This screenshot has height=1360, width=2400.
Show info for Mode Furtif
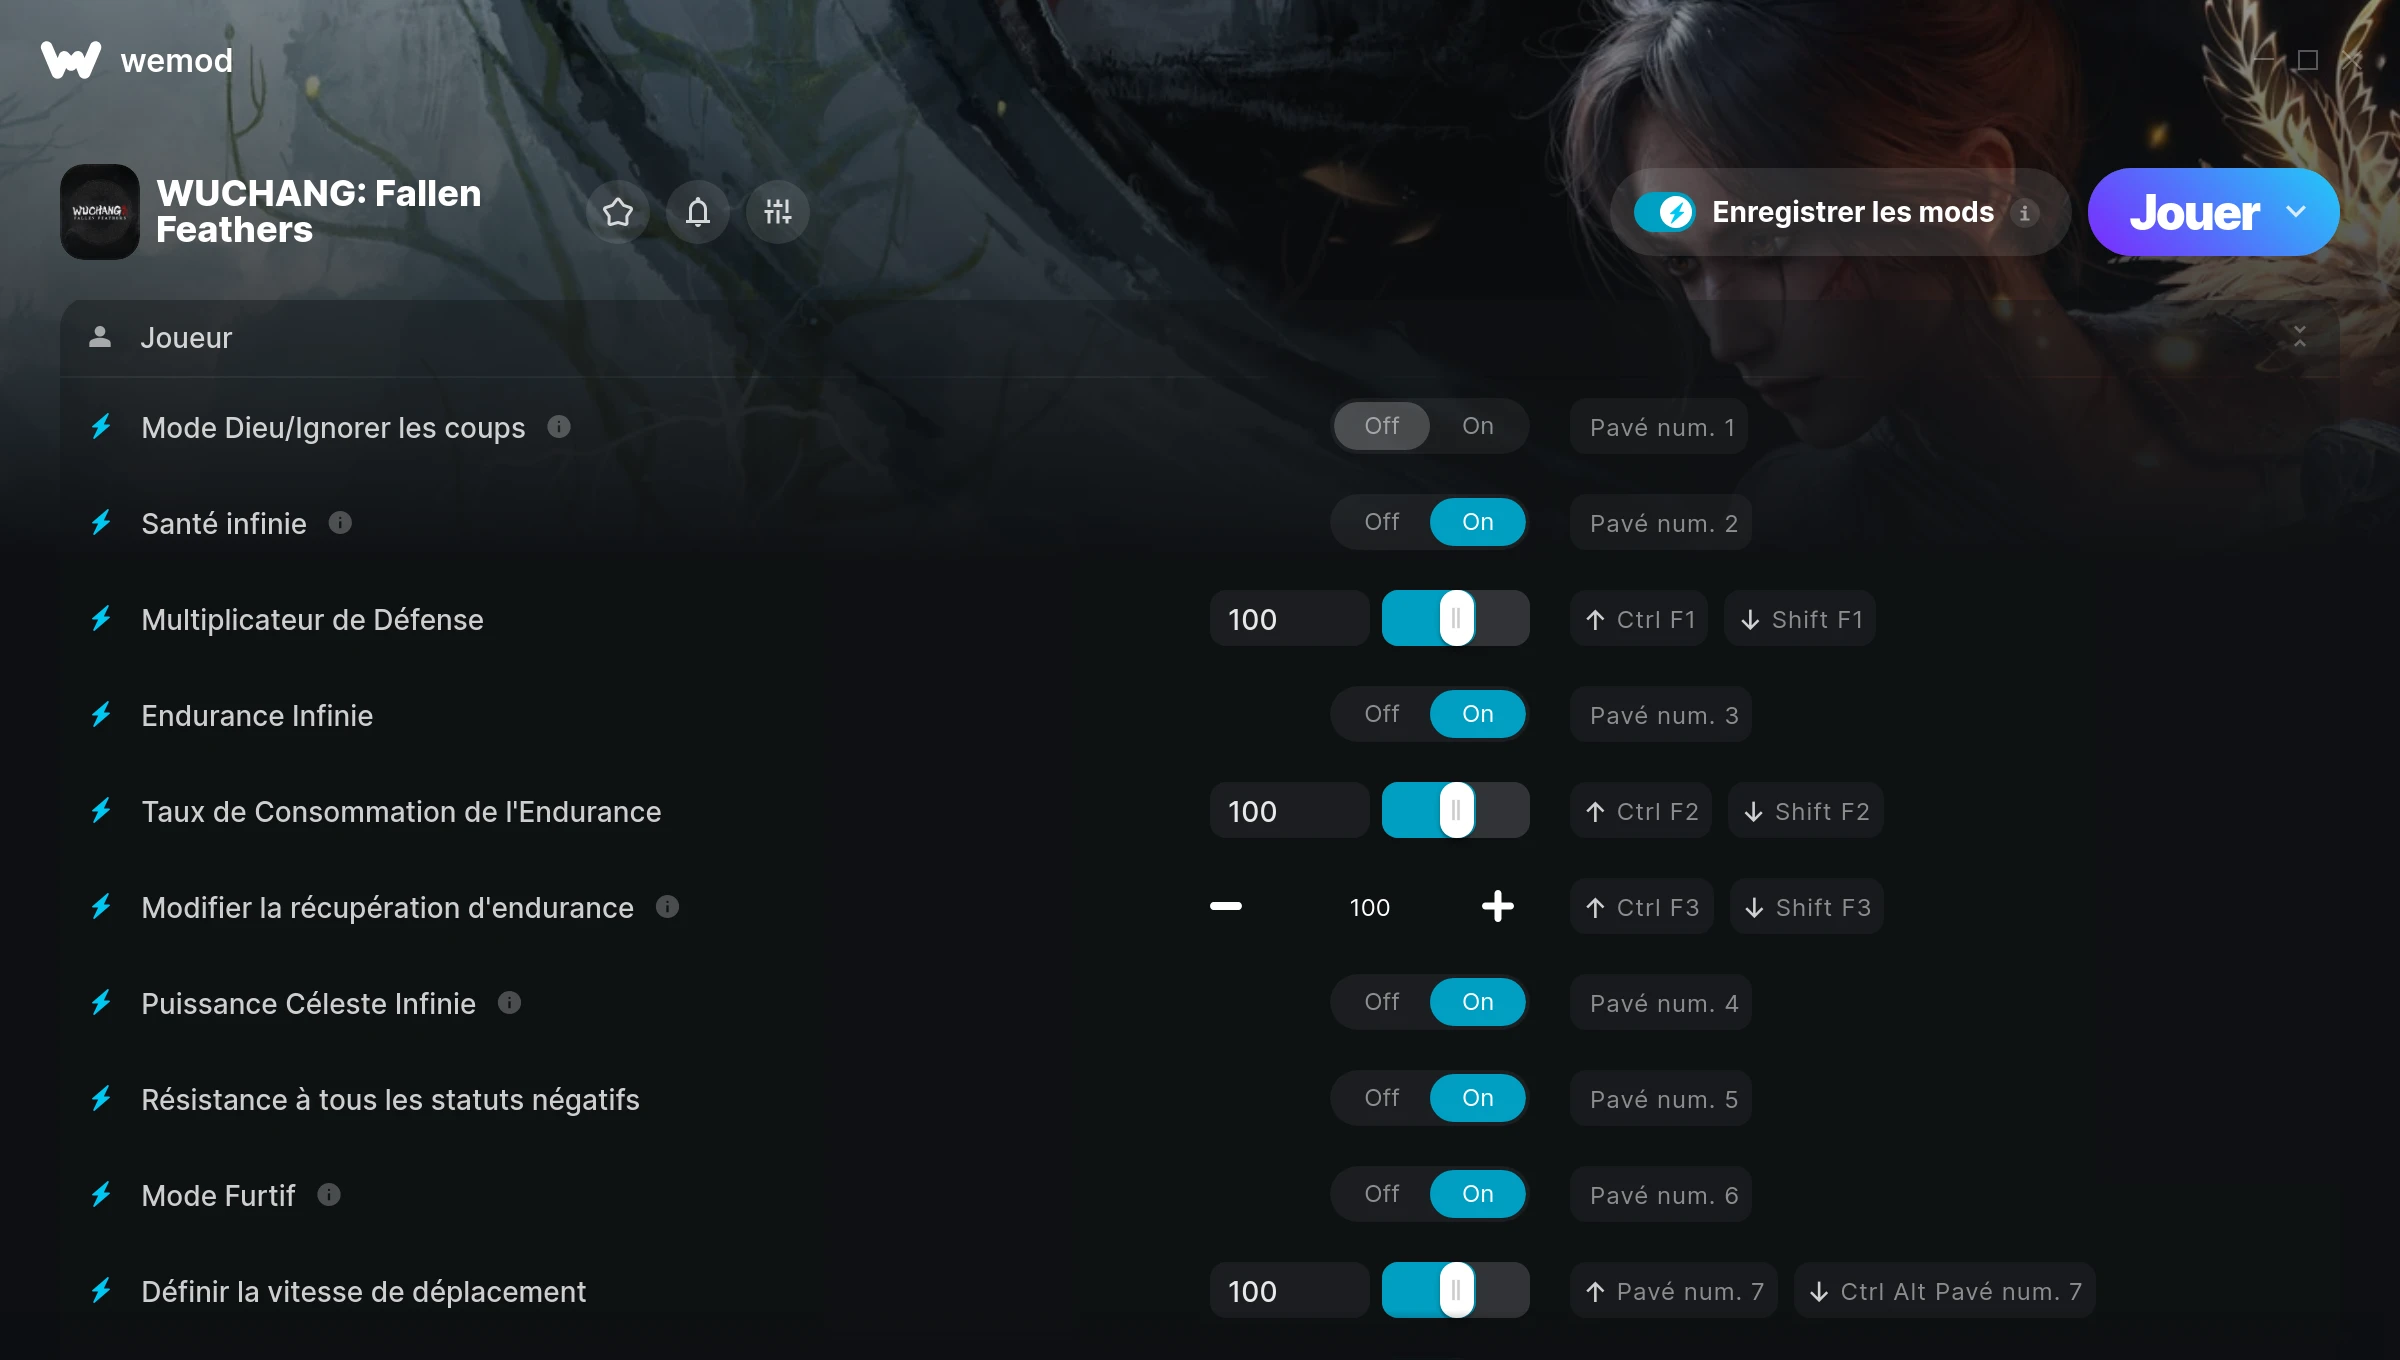point(329,1195)
